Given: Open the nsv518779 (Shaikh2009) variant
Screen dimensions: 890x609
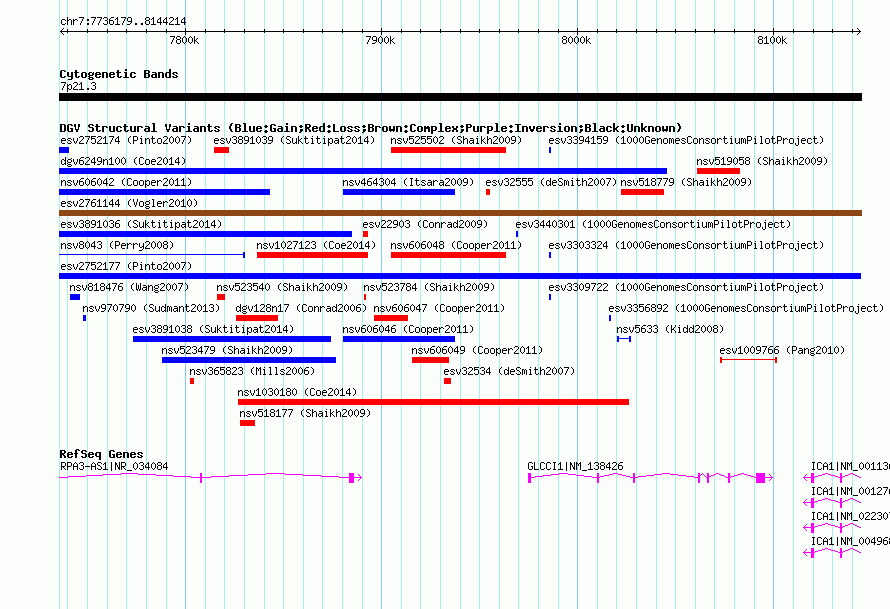Looking at the screenshot, I should [642, 192].
